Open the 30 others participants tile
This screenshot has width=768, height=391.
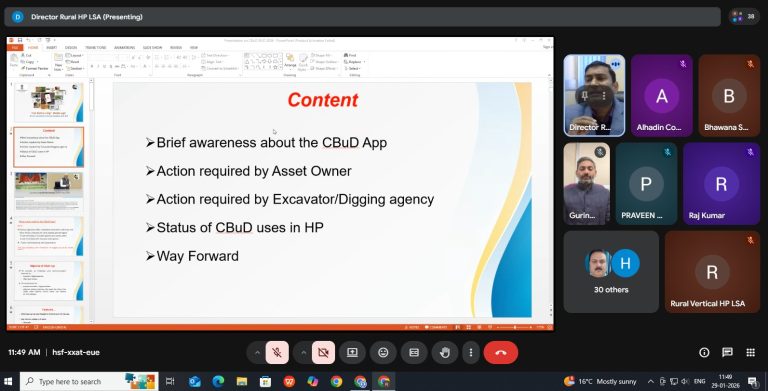pyautogui.click(x=611, y=272)
